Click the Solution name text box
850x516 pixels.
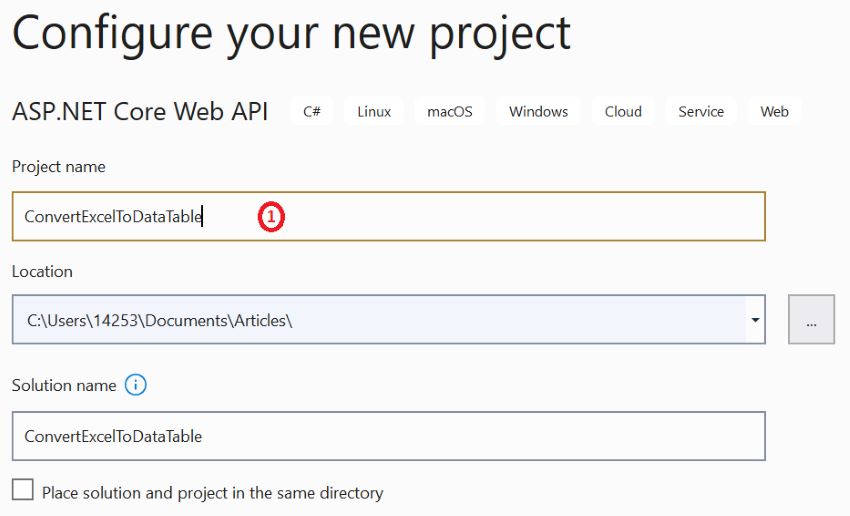389,436
